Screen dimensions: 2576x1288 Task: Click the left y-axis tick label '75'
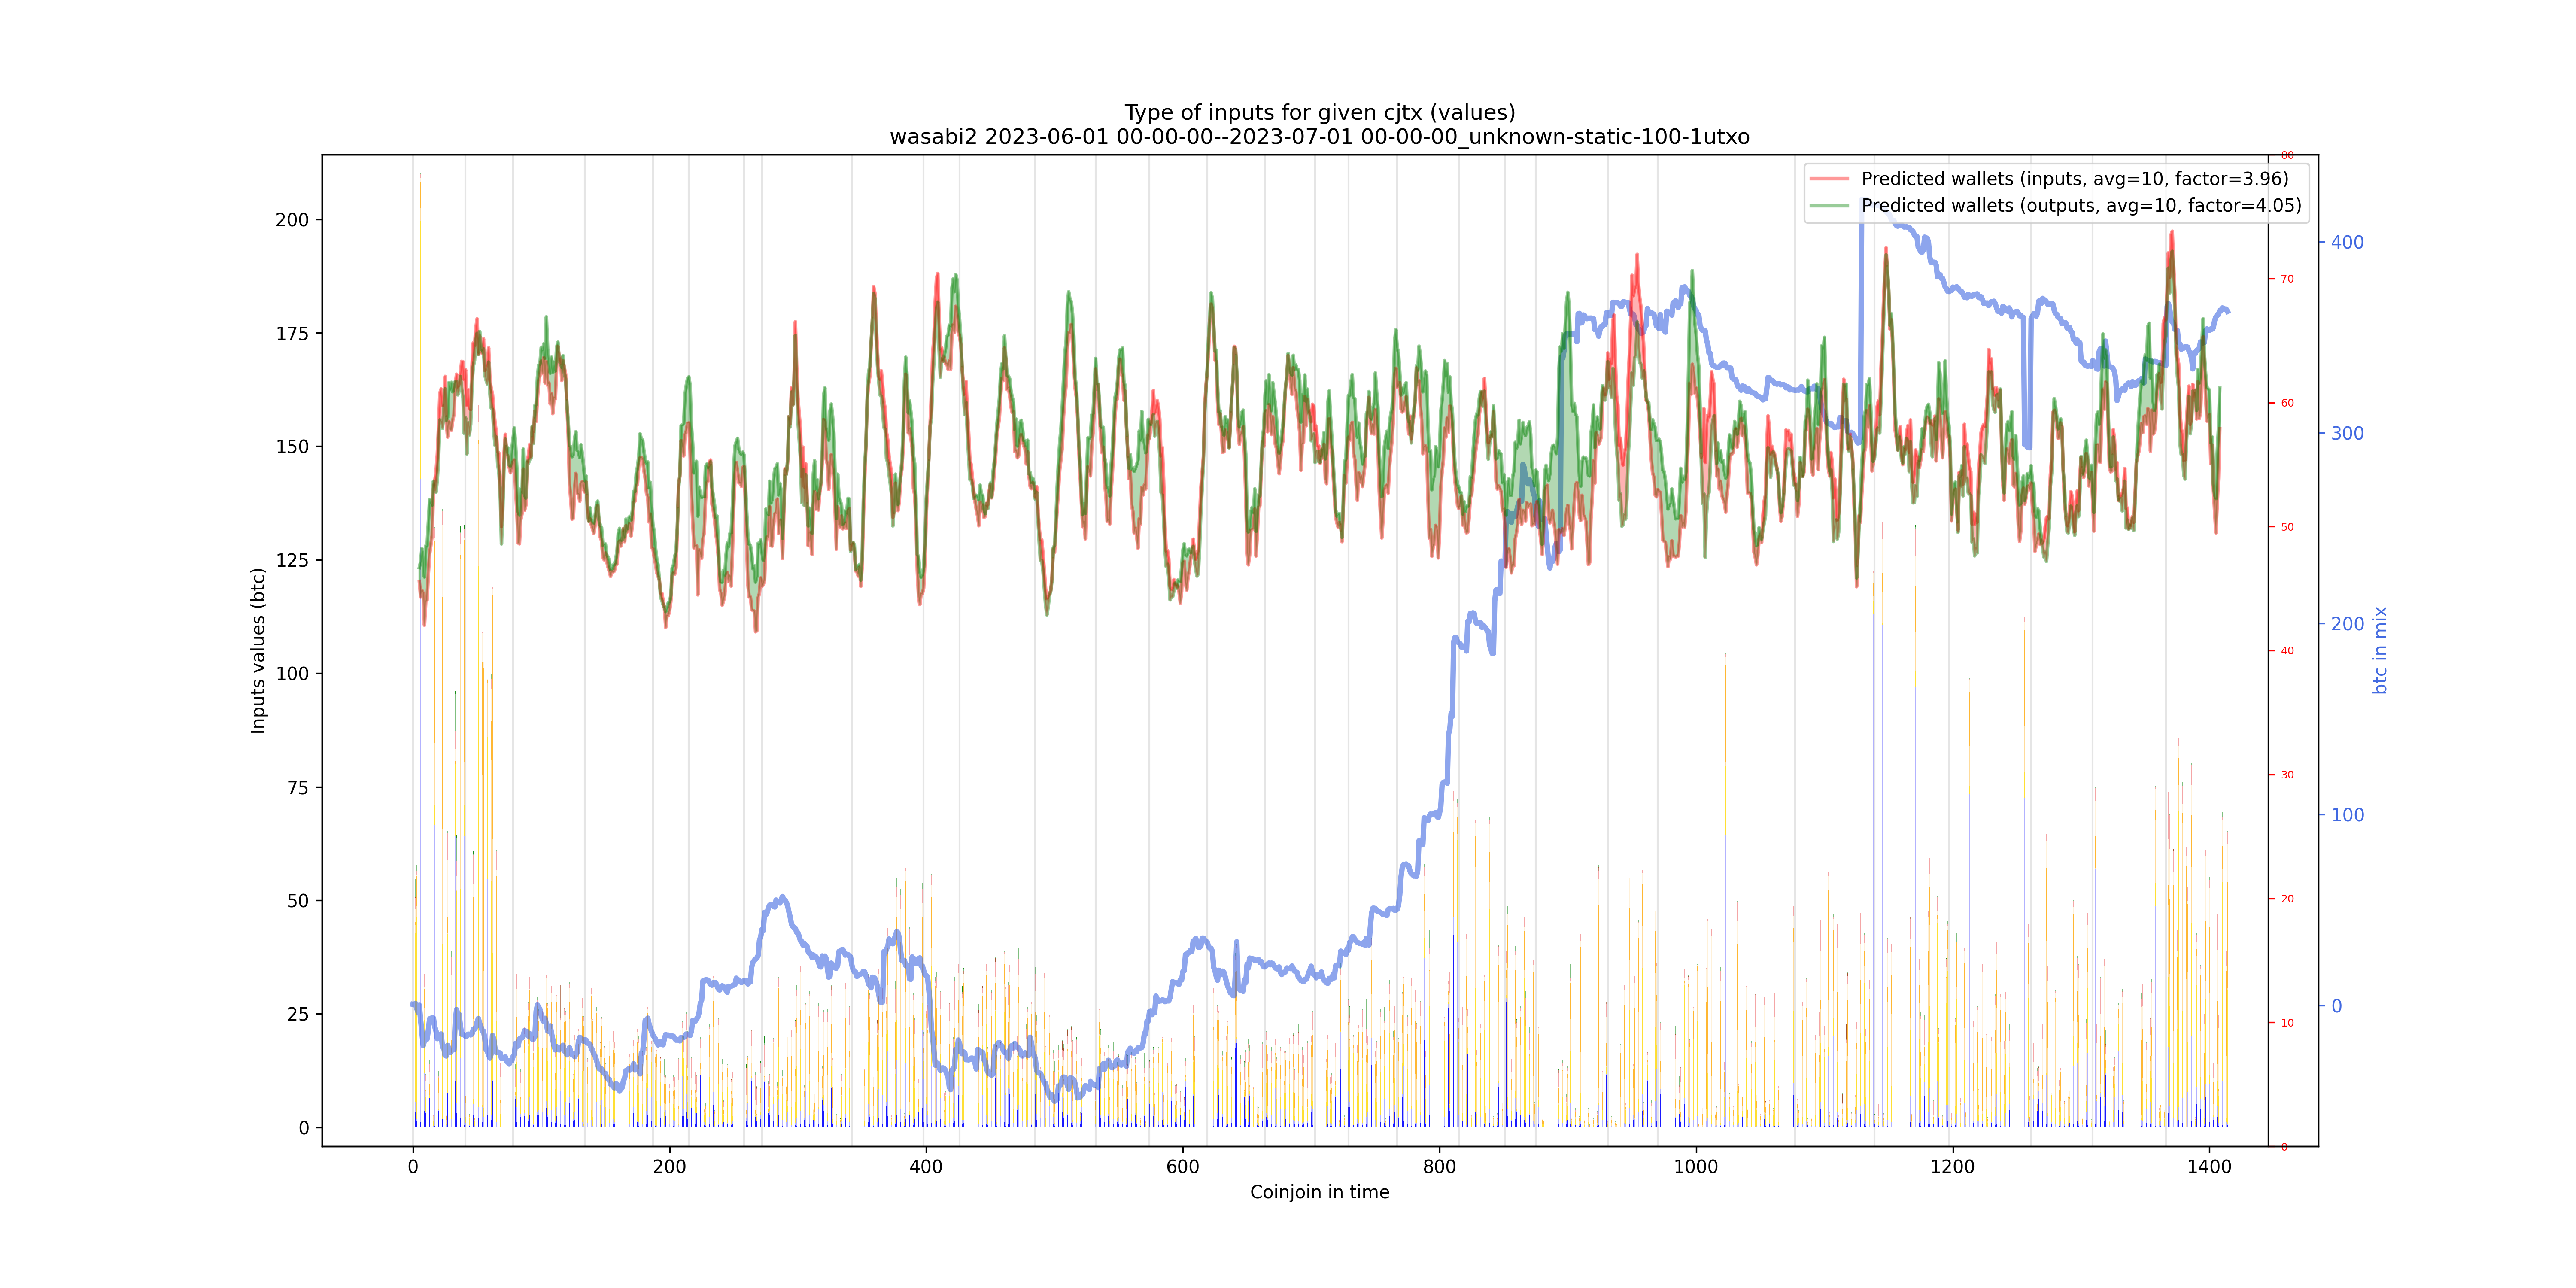(298, 788)
